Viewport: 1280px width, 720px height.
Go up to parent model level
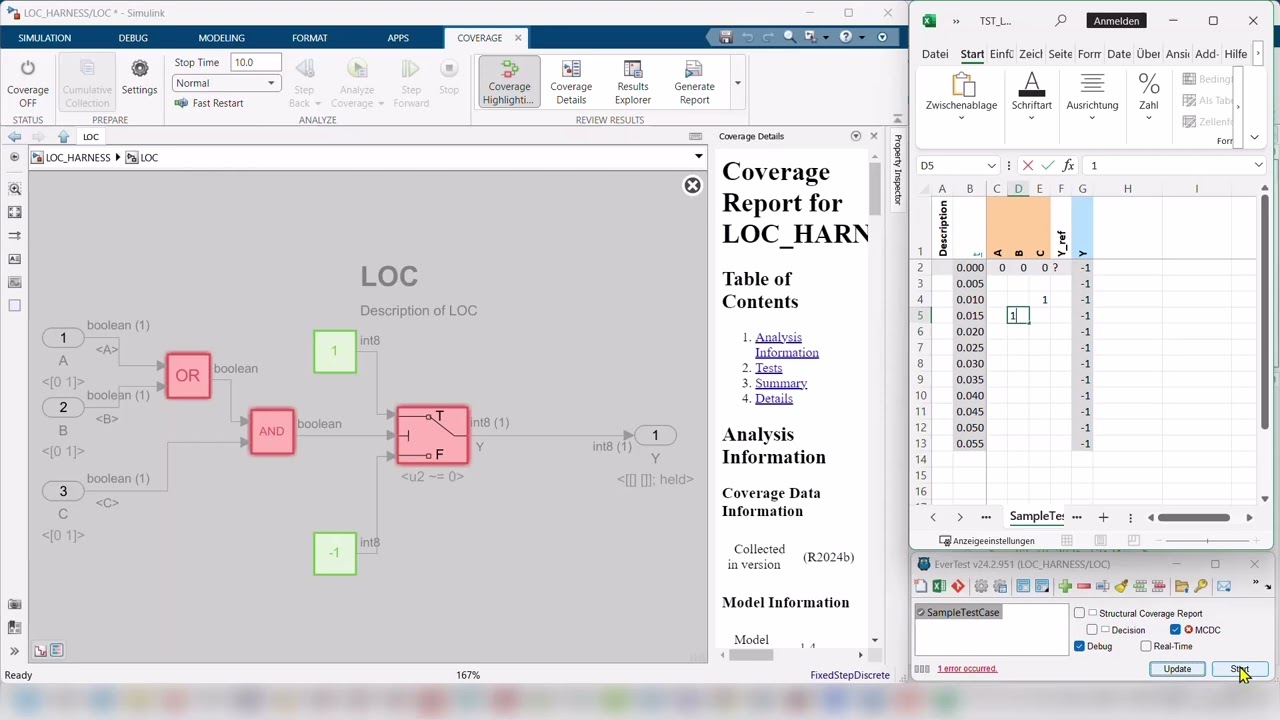point(63,137)
